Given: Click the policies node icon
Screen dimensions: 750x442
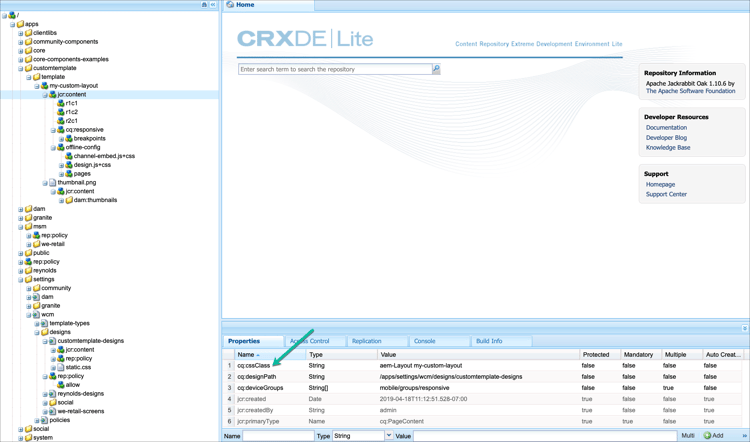Looking at the screenshot, I should tap(44, 420).
